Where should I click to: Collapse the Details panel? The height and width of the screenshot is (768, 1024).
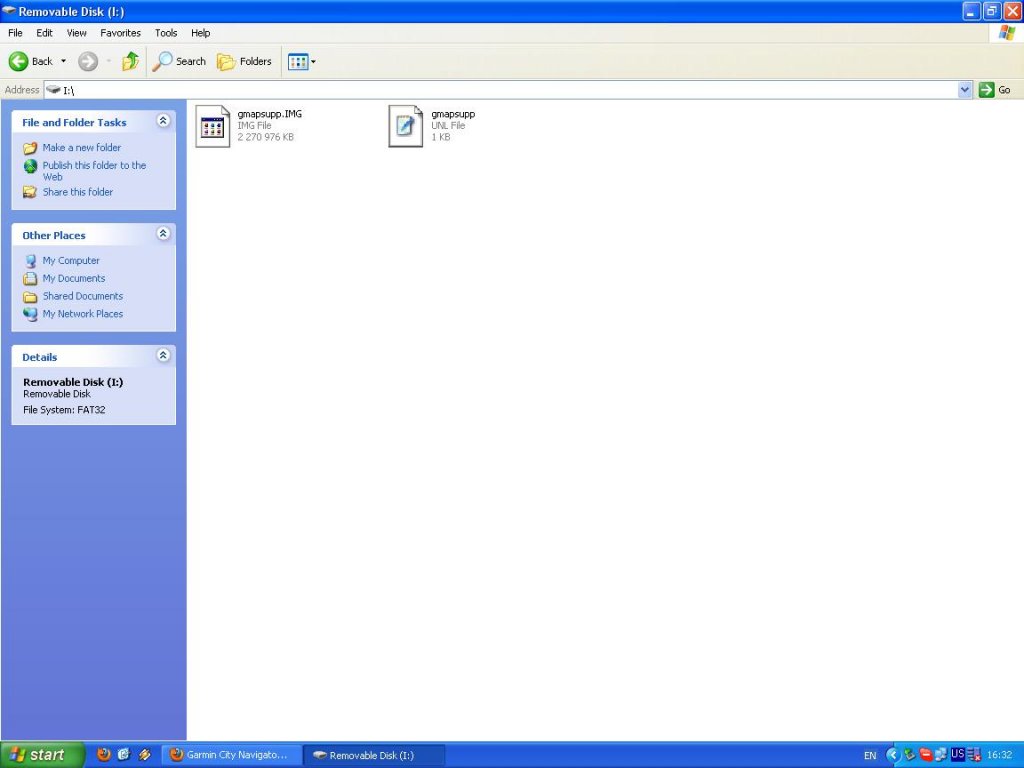163,355
